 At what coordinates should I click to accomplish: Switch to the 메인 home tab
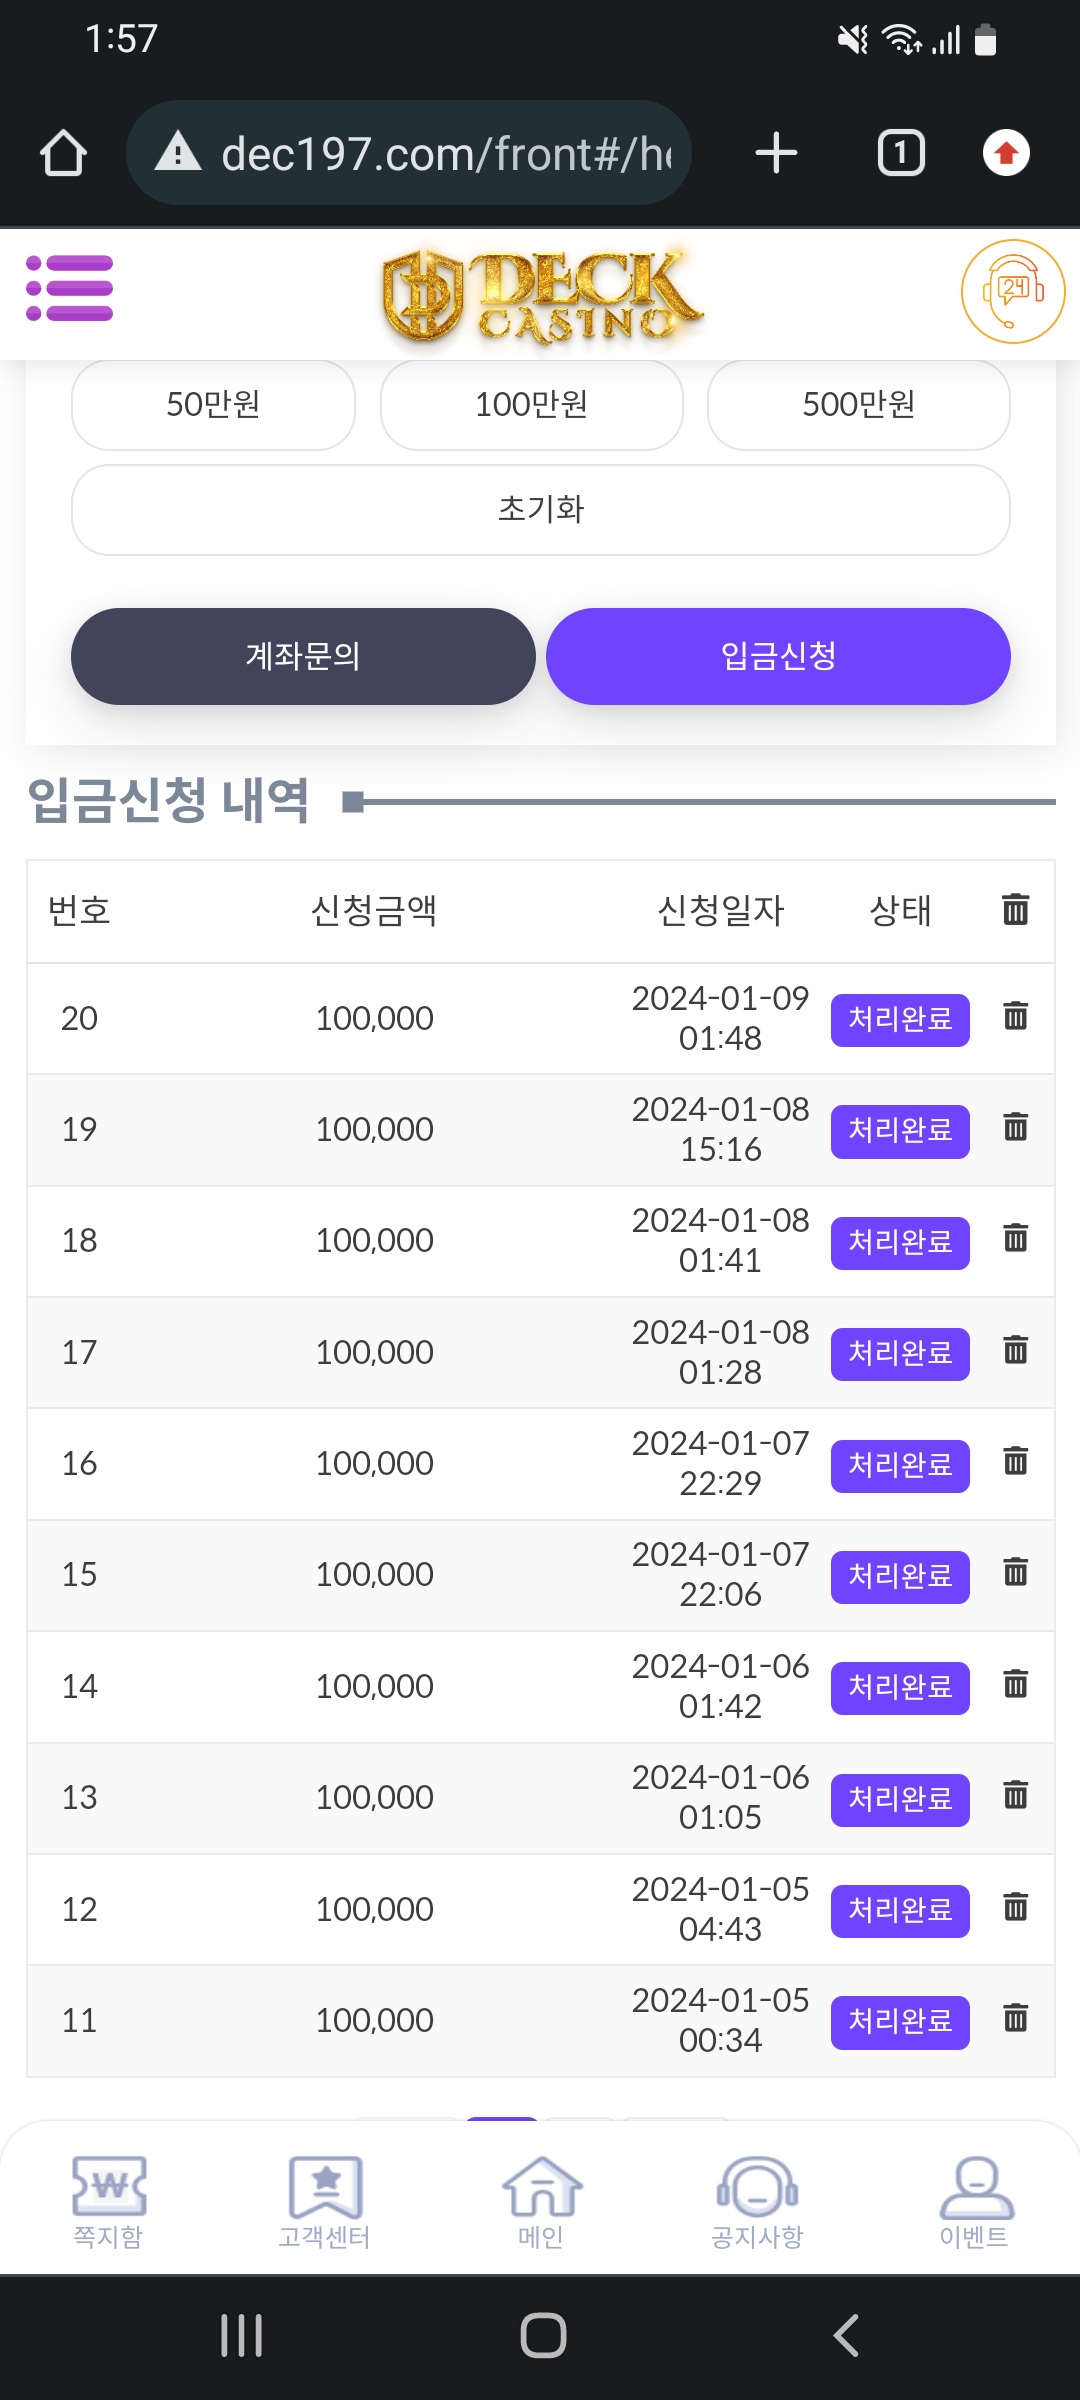pos(541,2202)
